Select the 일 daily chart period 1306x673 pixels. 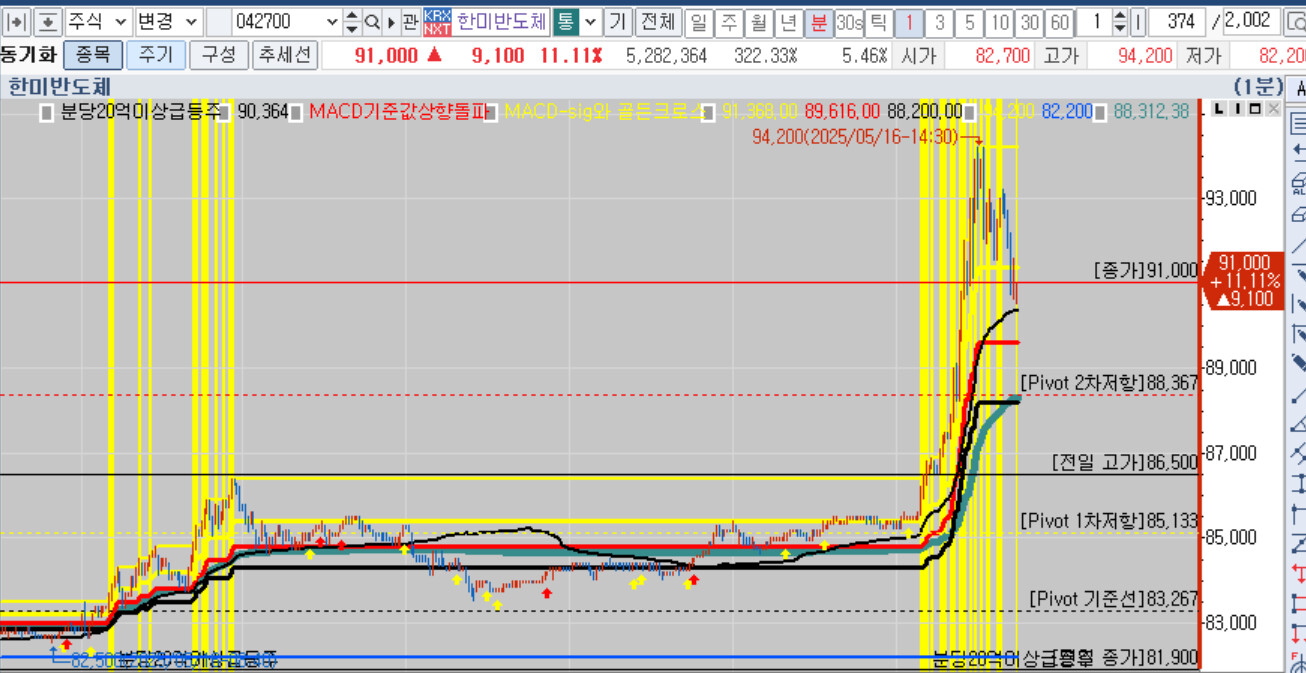pyautogui.click(x=698, y=21)
